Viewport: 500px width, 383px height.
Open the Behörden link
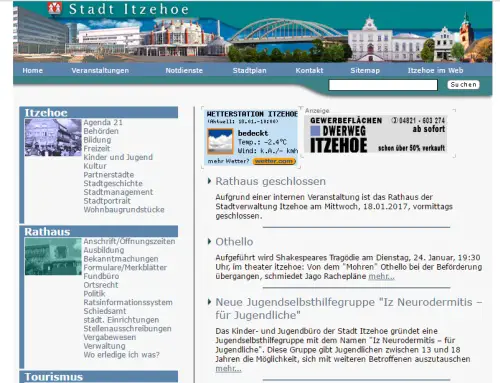click(x=101, y=131)
